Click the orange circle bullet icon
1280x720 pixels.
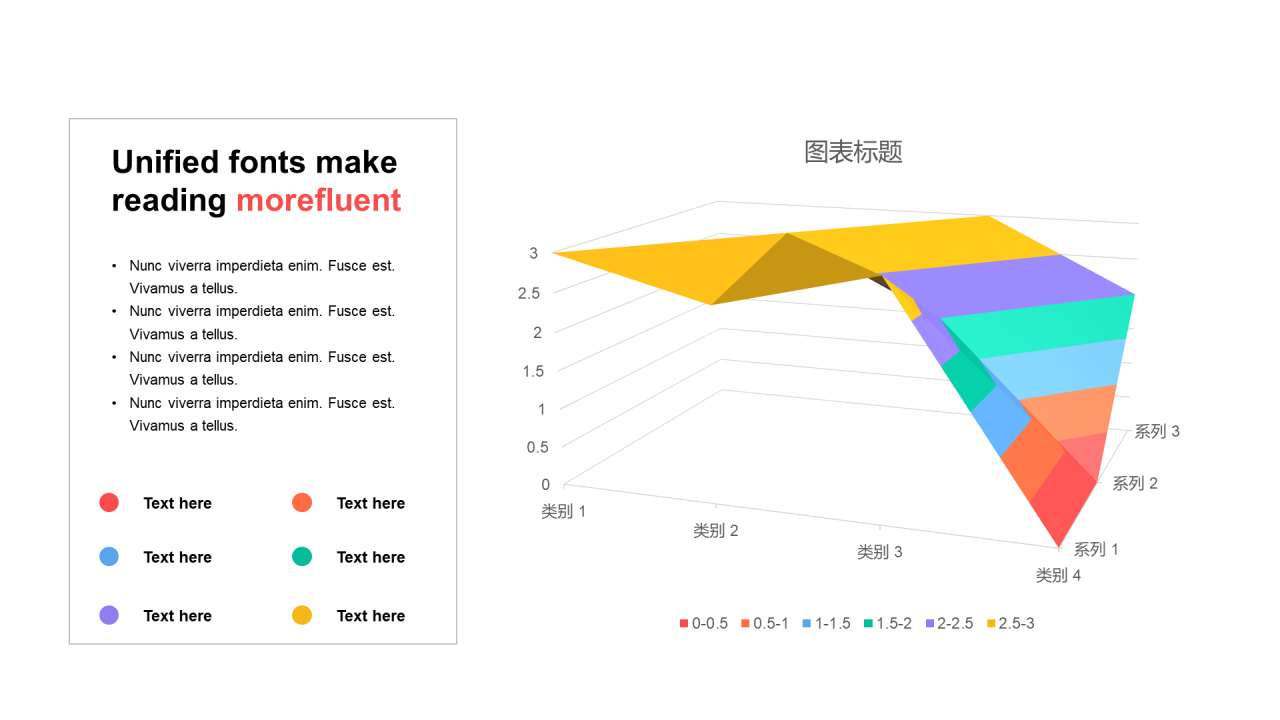click(x=302, y=503)
